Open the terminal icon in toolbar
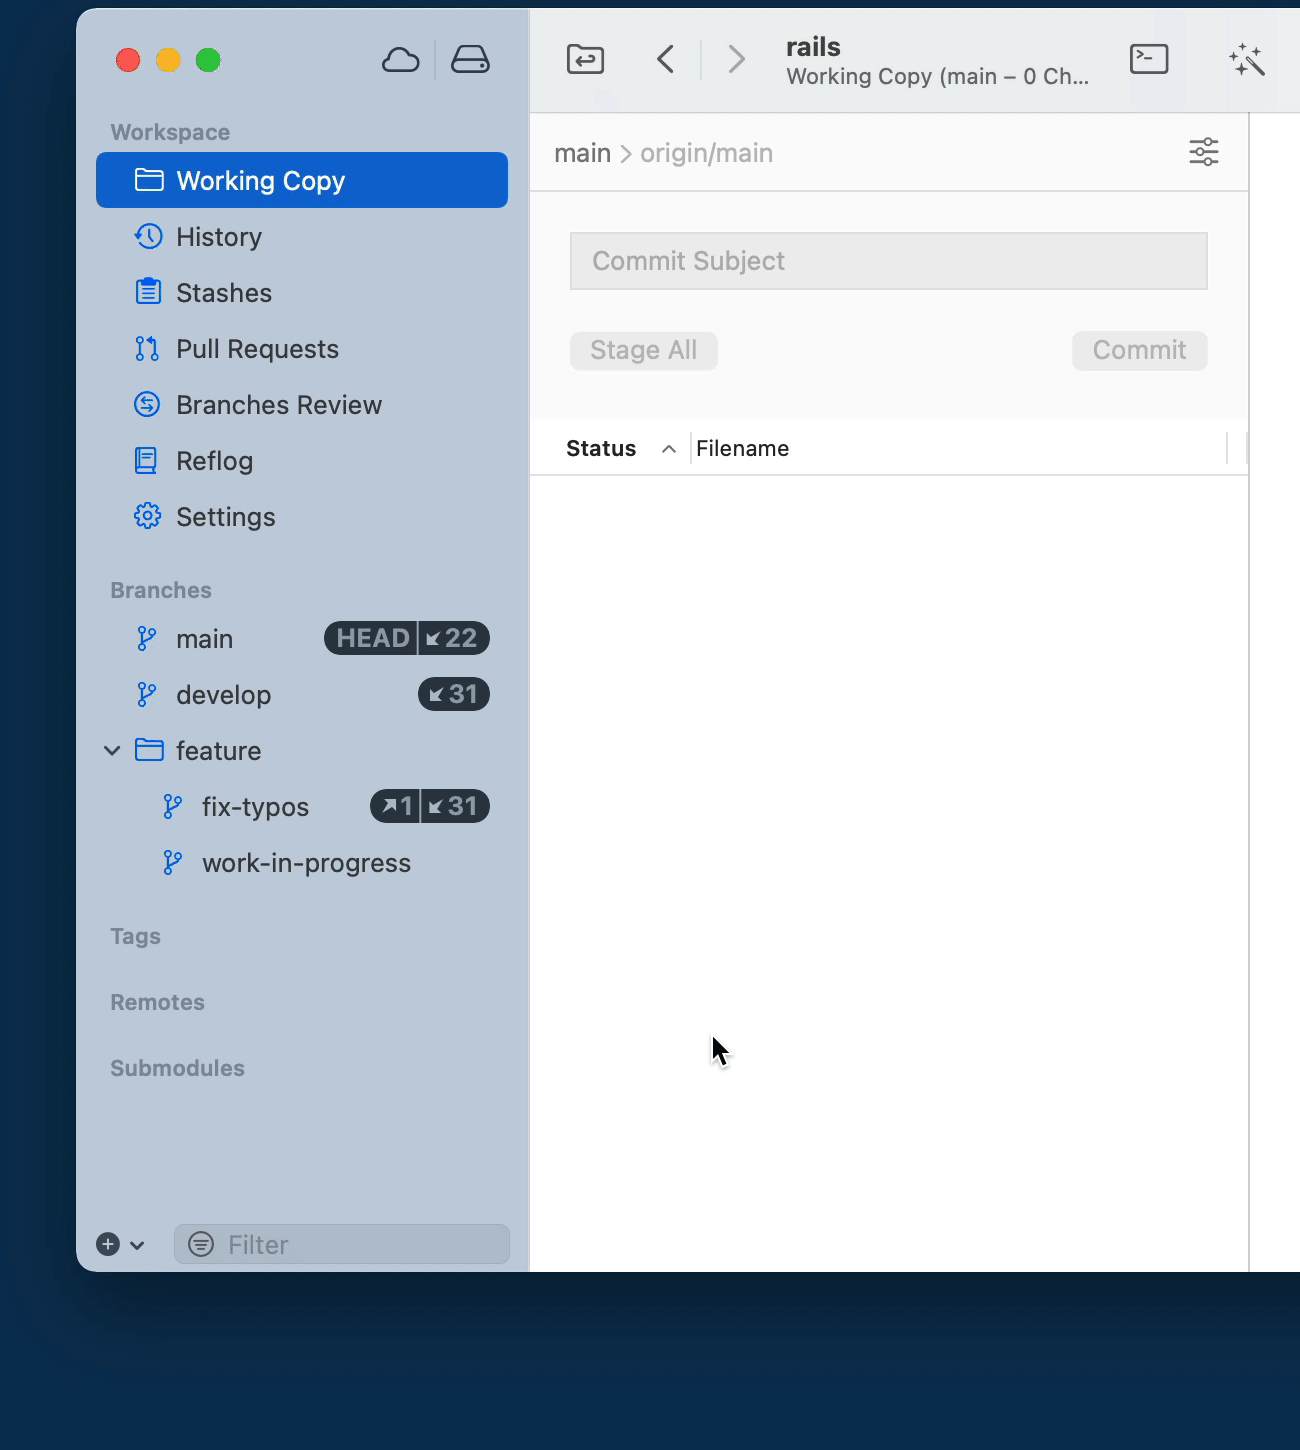The image size is (1300, 1450). coord(1149,60)
